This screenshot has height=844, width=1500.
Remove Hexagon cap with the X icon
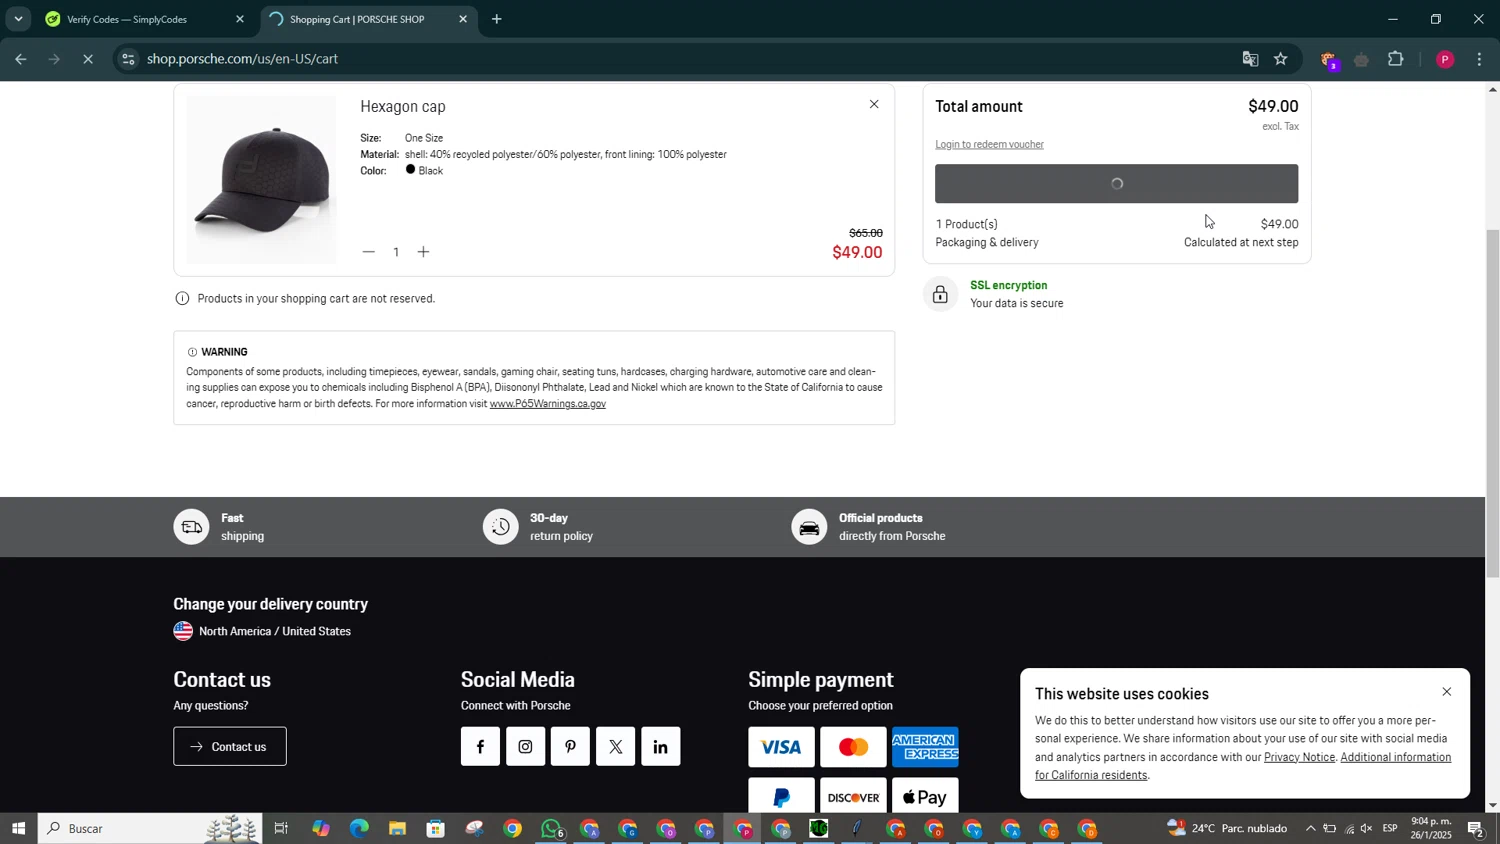874,104
